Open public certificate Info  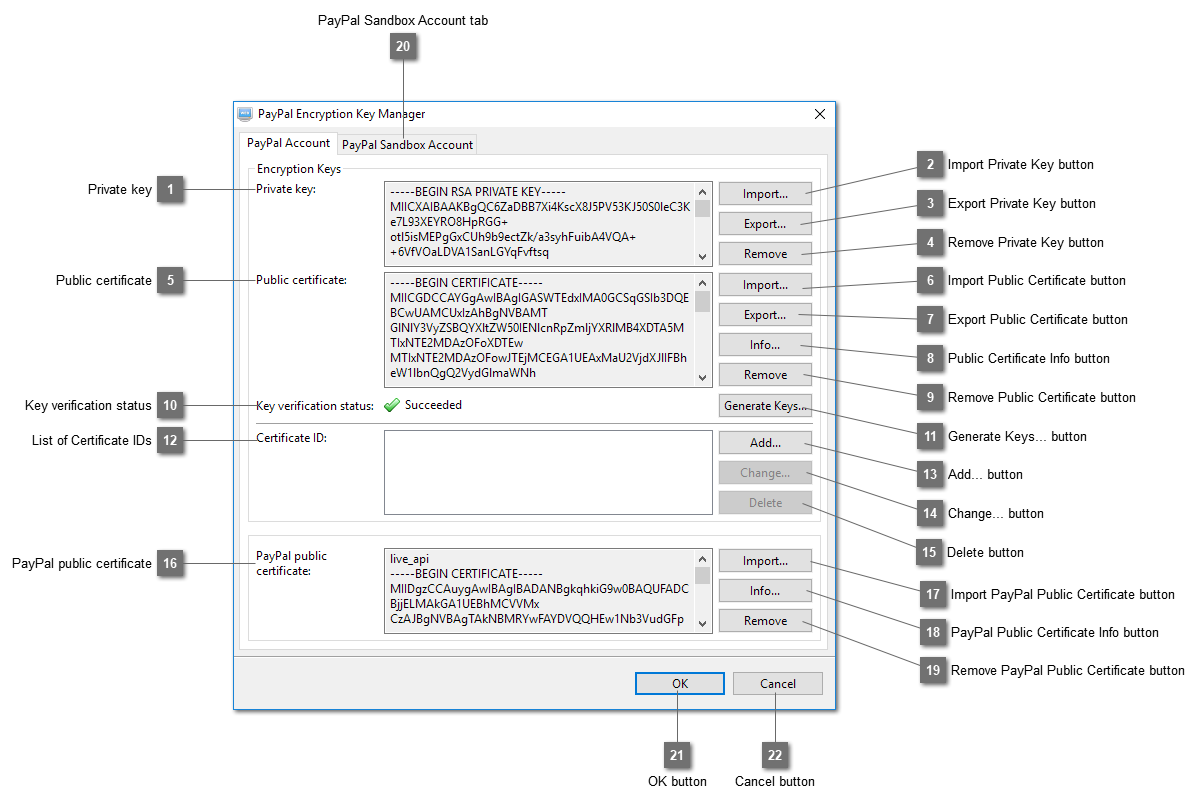pos(765,345)
